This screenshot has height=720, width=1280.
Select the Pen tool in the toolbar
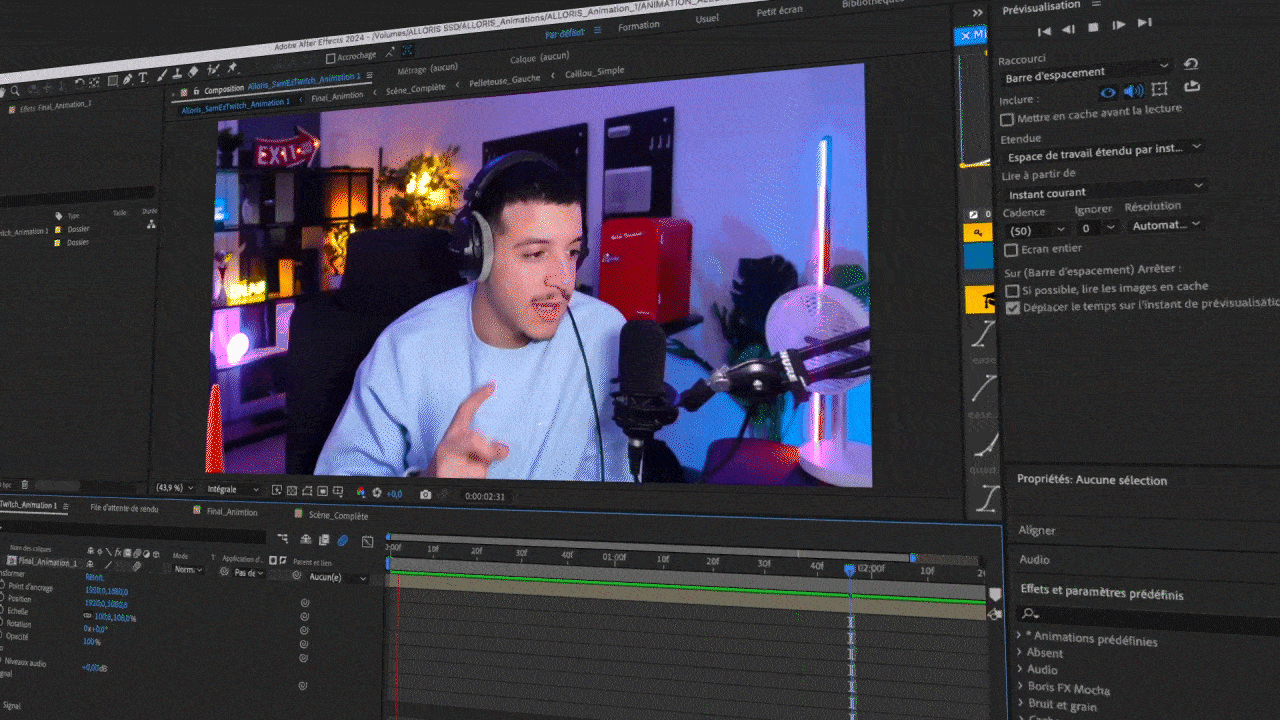tap(127, 79)
